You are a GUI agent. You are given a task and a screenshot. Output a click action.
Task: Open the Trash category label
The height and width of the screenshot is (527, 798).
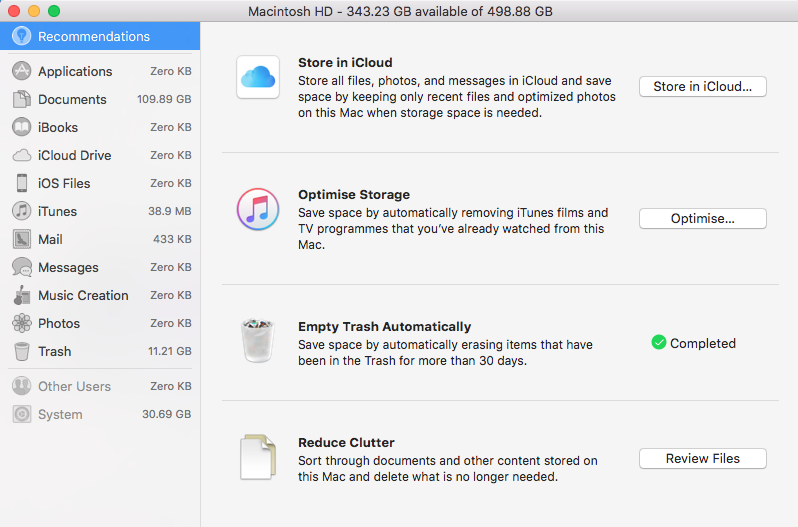[55, 352]
